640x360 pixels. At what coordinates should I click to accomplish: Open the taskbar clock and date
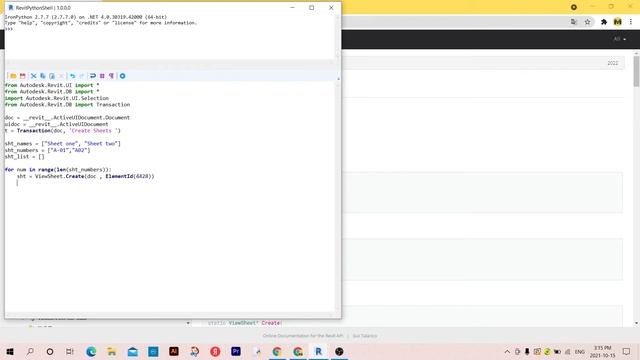(602, 351)
